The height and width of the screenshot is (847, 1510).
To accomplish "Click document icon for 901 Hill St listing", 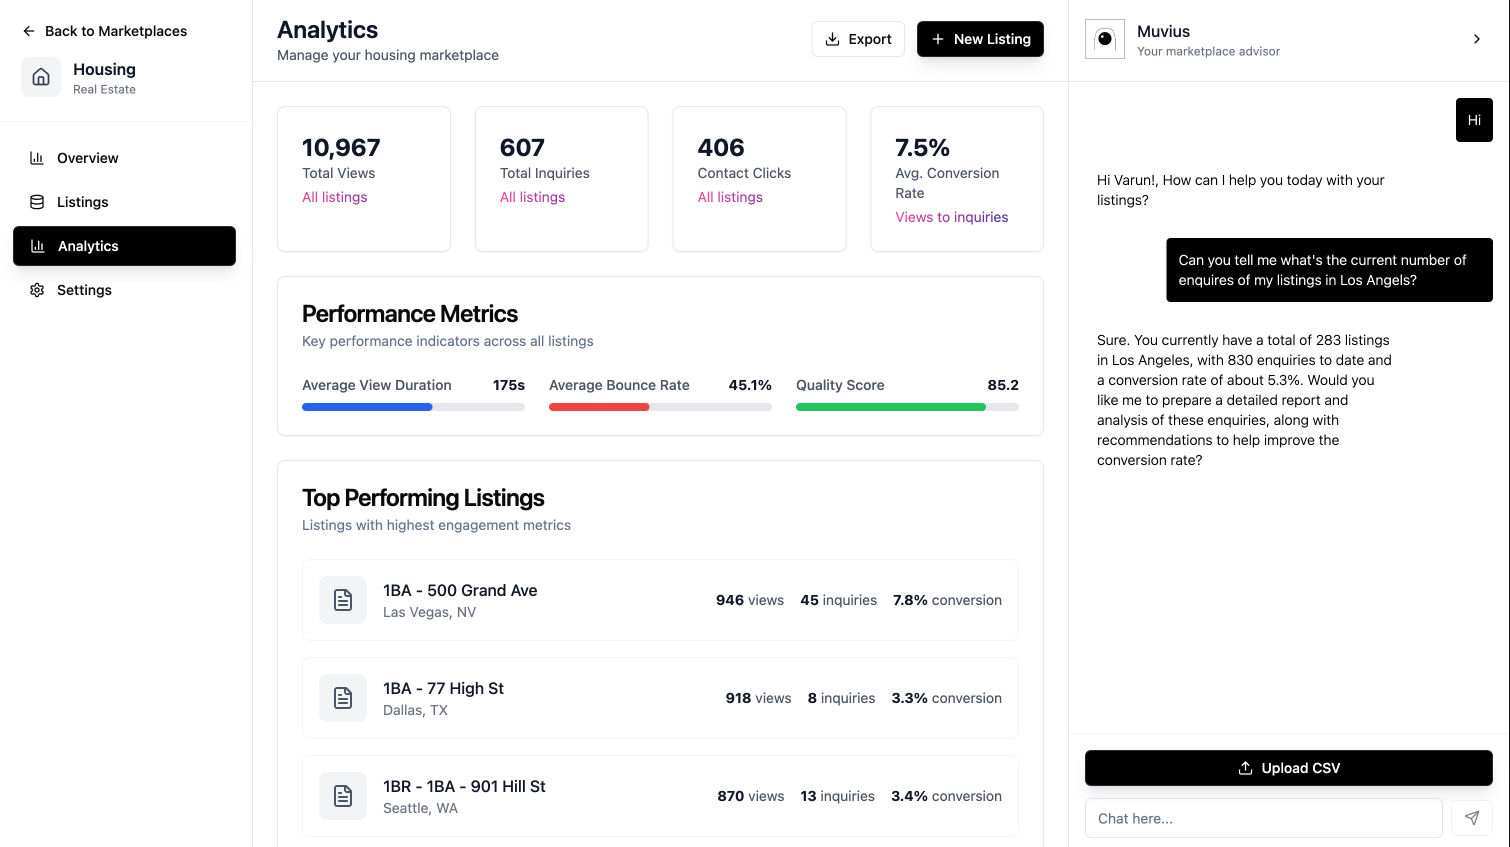I will pos(343,796).
